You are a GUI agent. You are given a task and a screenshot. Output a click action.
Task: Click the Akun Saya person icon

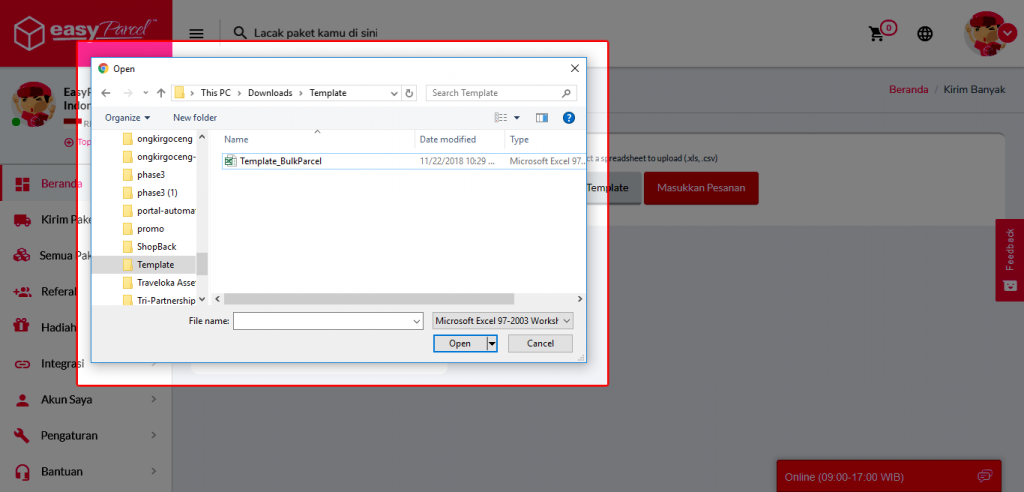(x=23, y=399)
